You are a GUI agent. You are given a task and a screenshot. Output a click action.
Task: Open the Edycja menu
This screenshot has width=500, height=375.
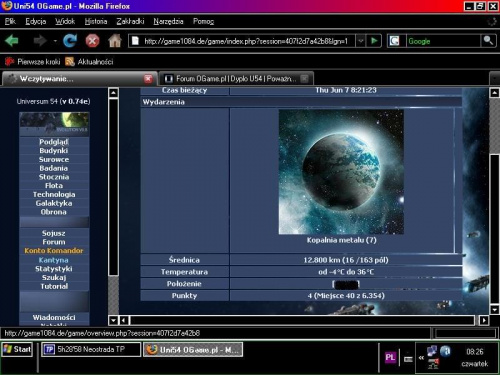pos(36,21)
